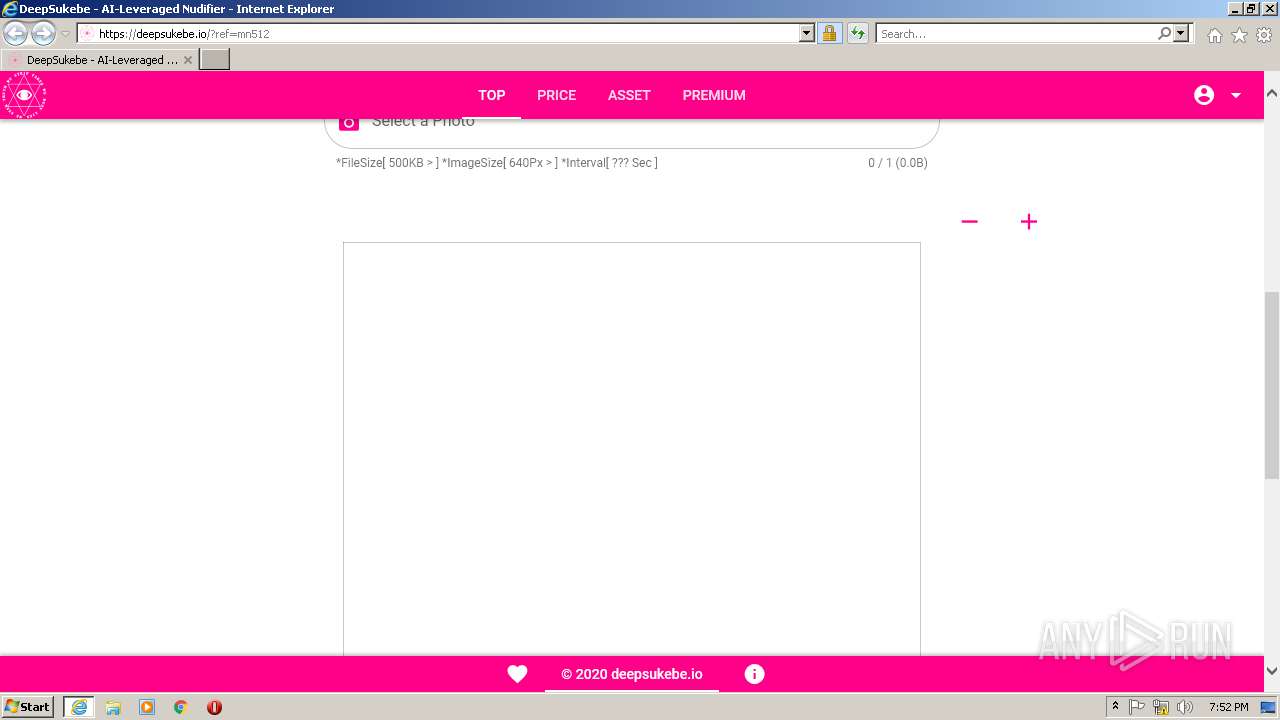1280x720 pixels.
Task: Click the file size limits text
Action: 497,163
